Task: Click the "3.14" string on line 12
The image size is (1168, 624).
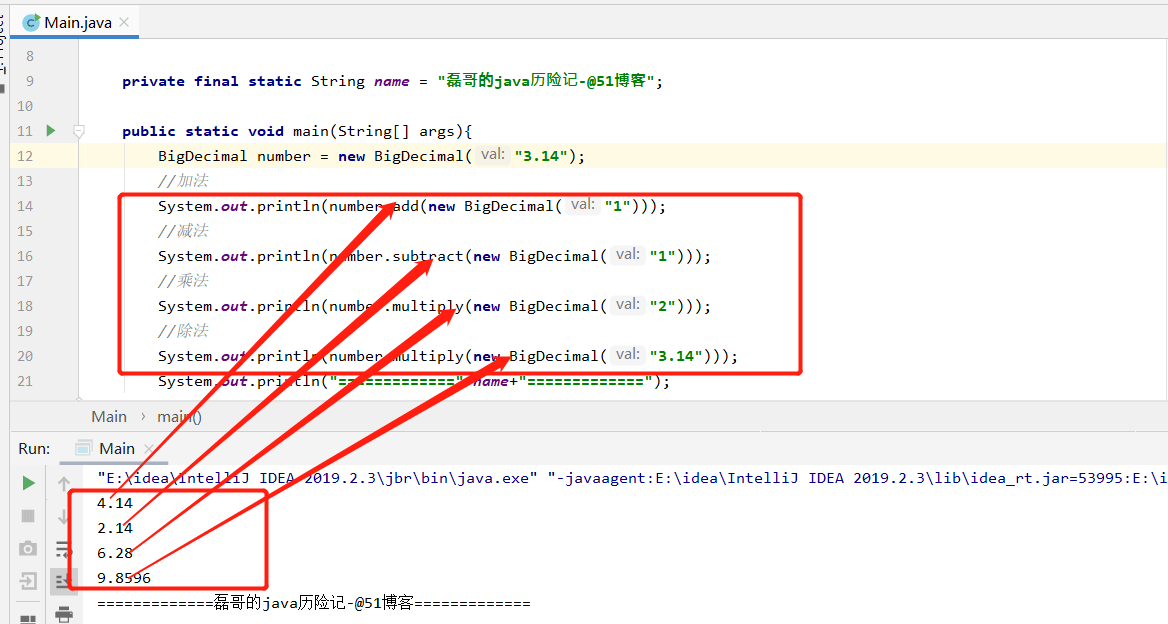Action: 541,156
